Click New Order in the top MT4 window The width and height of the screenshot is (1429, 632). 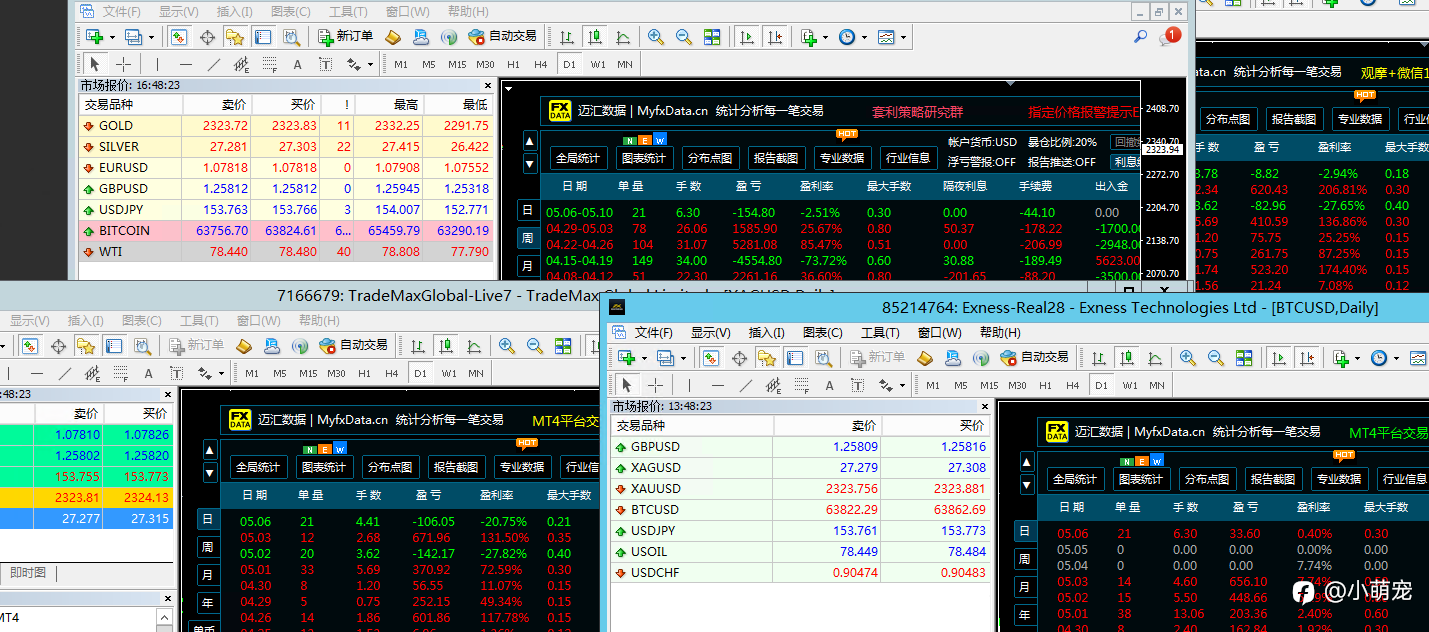point(346,37)
